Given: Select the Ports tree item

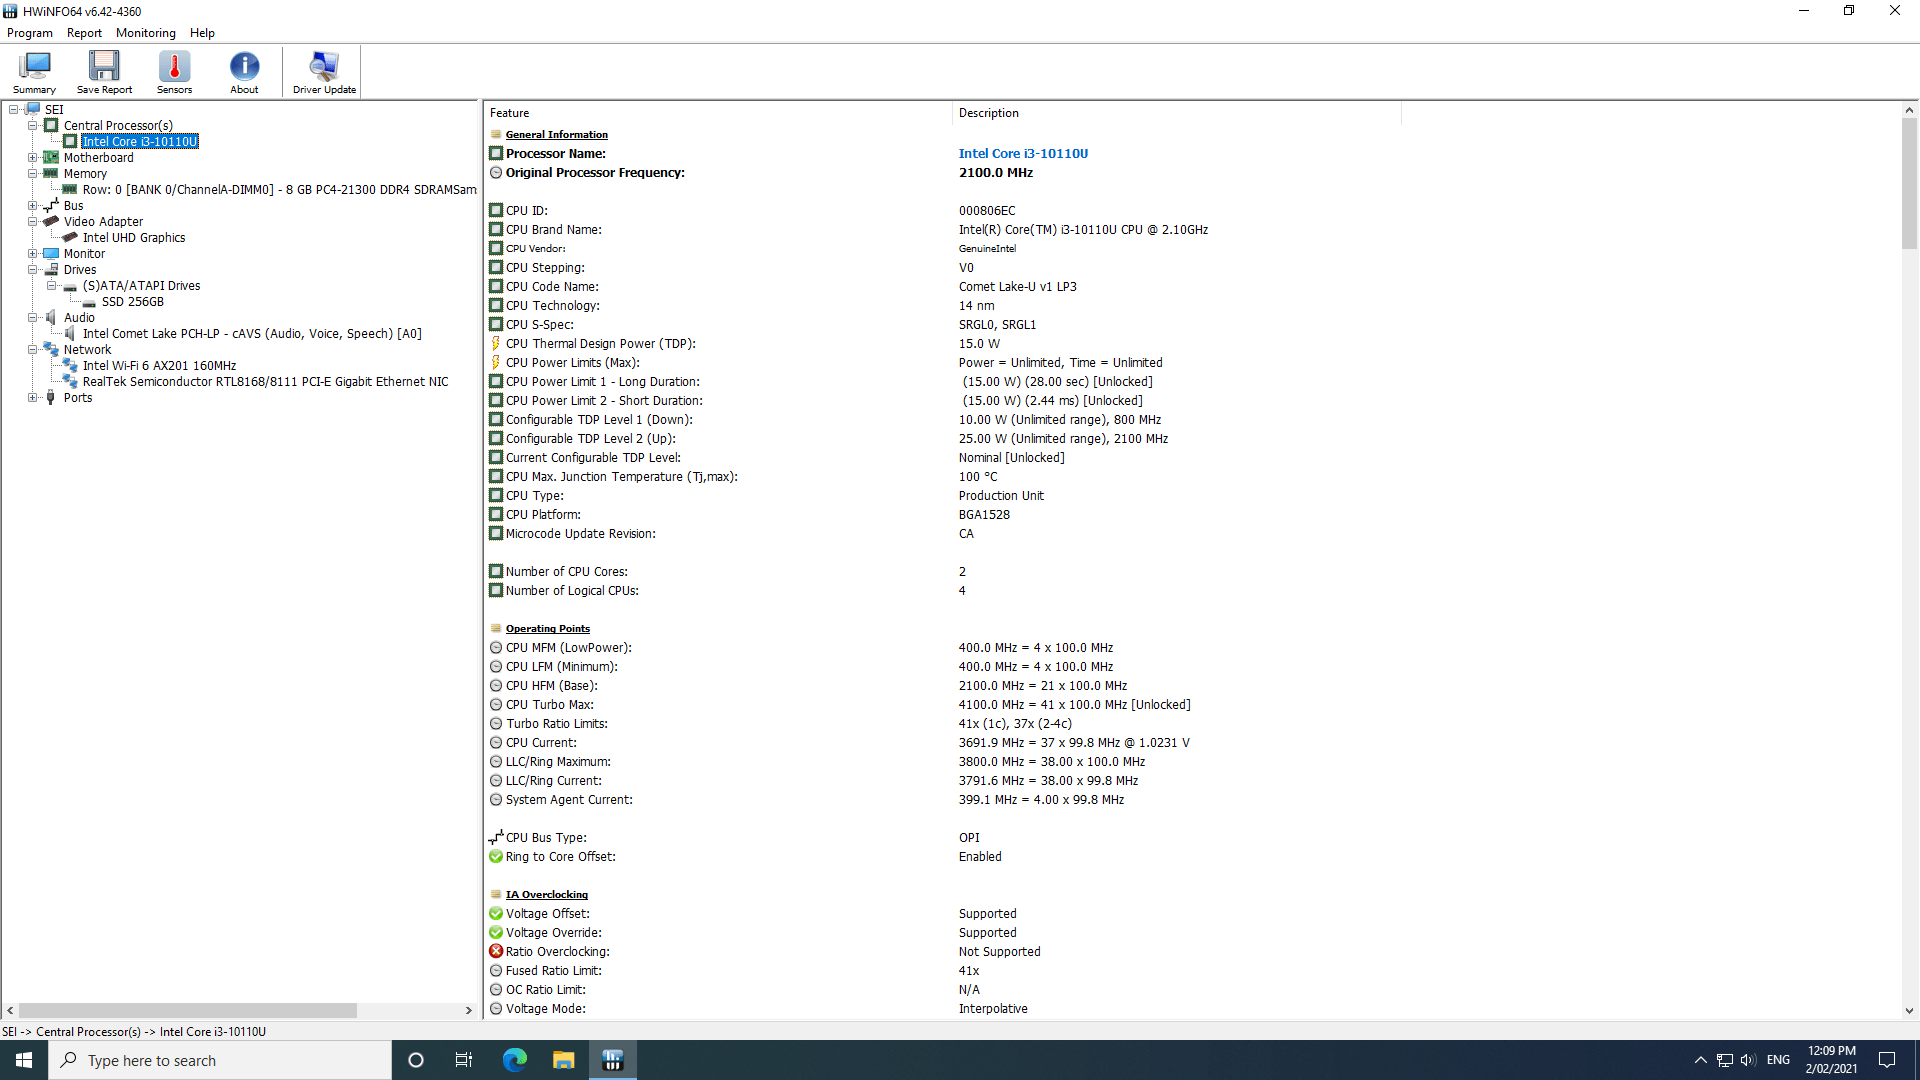Looking at the screenshot, I should (78, 398).
